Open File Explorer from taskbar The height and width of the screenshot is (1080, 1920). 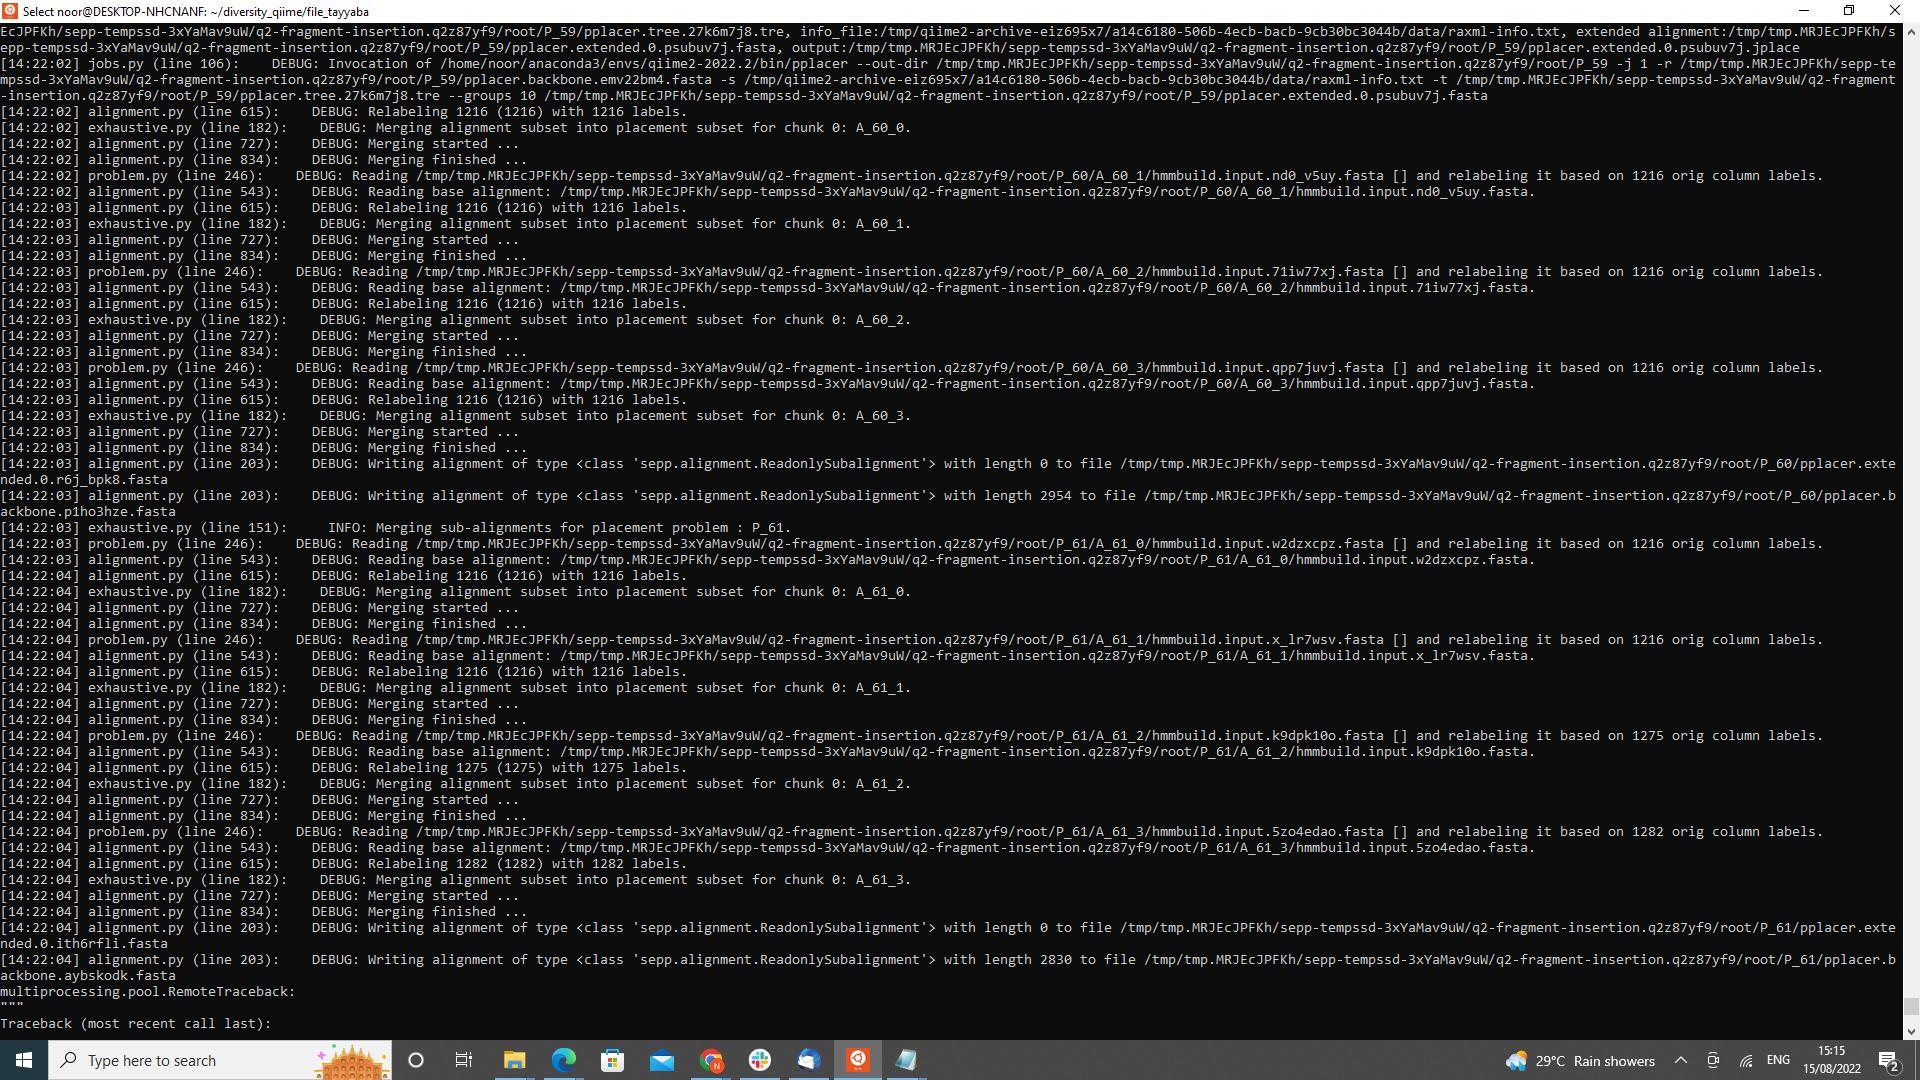(514, 1060)
